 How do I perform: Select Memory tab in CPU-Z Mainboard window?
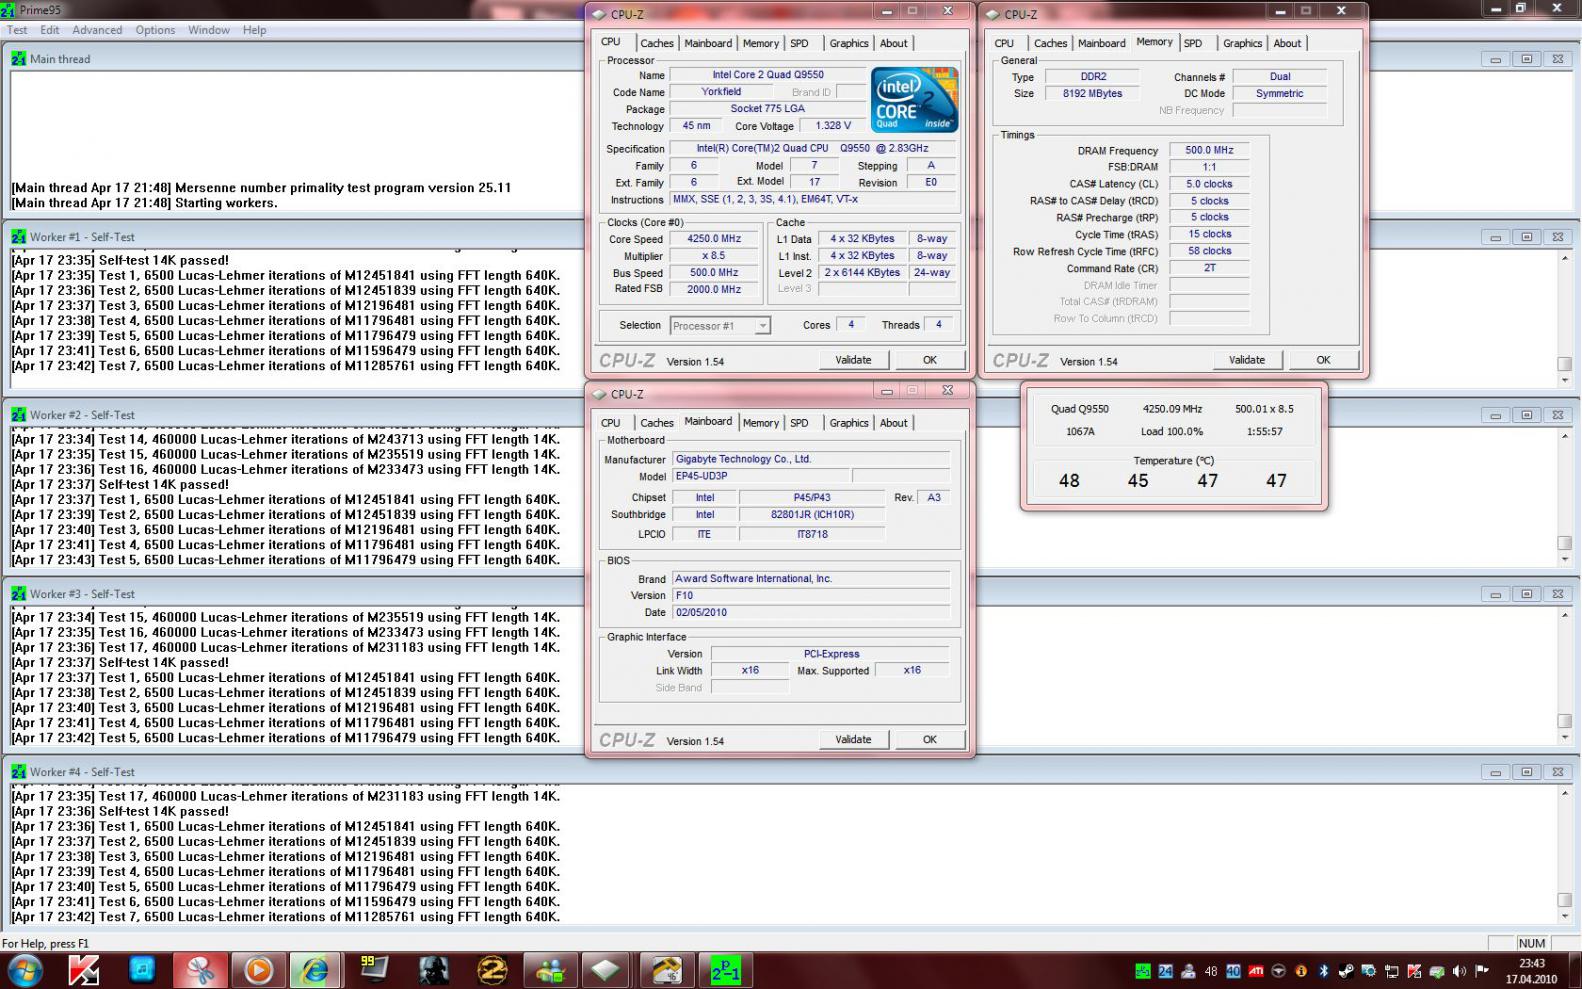pos(760,423)
